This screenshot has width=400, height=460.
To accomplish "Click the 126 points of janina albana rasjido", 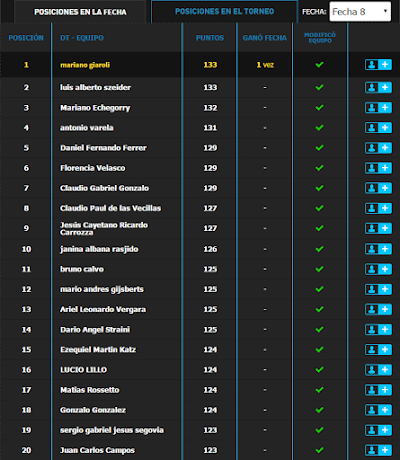I will pyautogui.click(x=210, y=249).
